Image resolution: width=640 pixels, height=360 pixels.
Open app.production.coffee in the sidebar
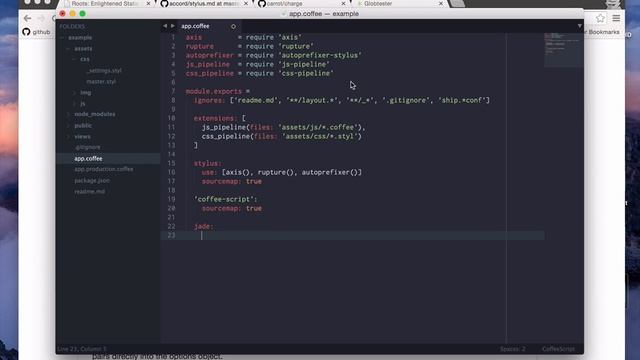(x=104, y=169)
